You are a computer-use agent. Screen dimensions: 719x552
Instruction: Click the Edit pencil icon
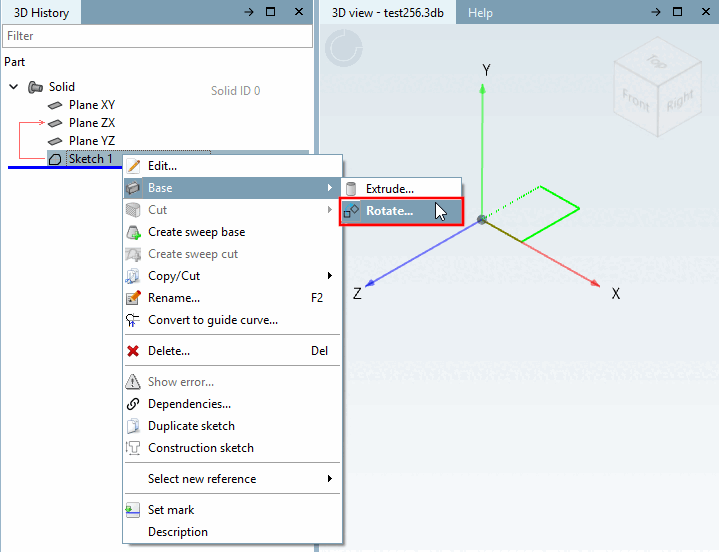pyautogui.click(x=133, y=166)
